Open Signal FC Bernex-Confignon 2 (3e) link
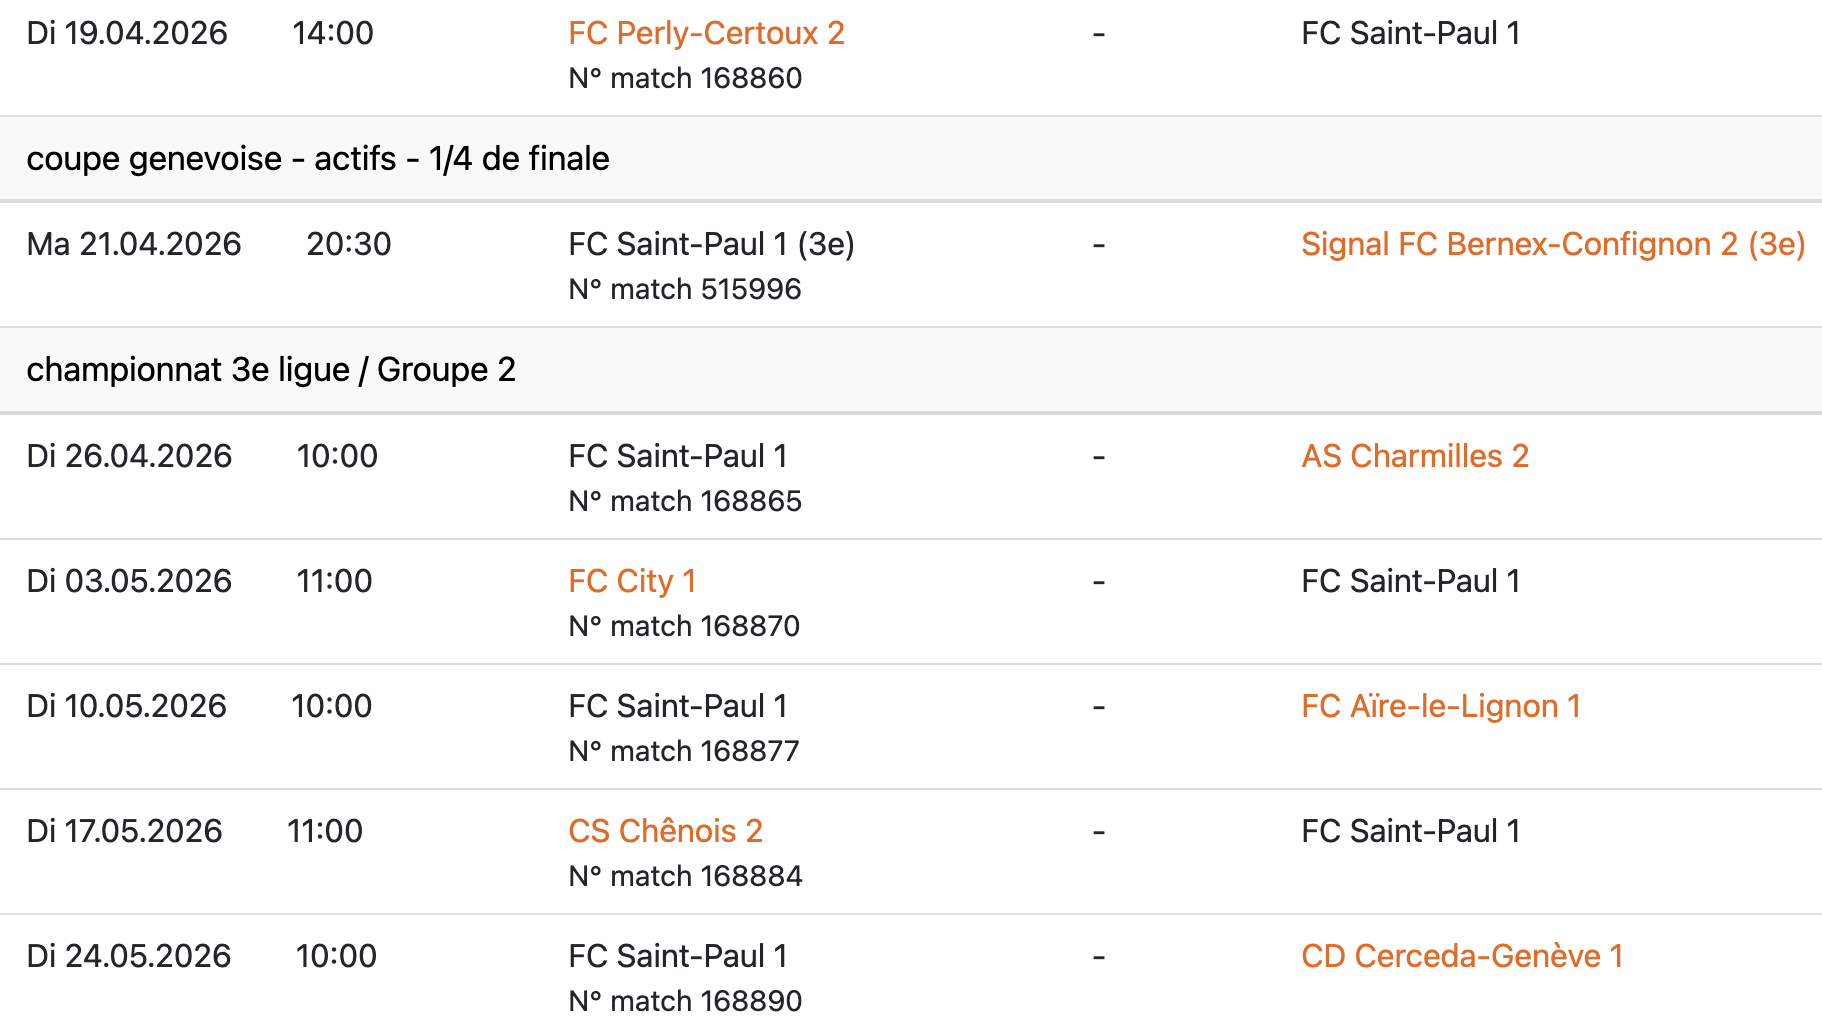This screenshot has width=1822, height=1030. pos(1552,245)
